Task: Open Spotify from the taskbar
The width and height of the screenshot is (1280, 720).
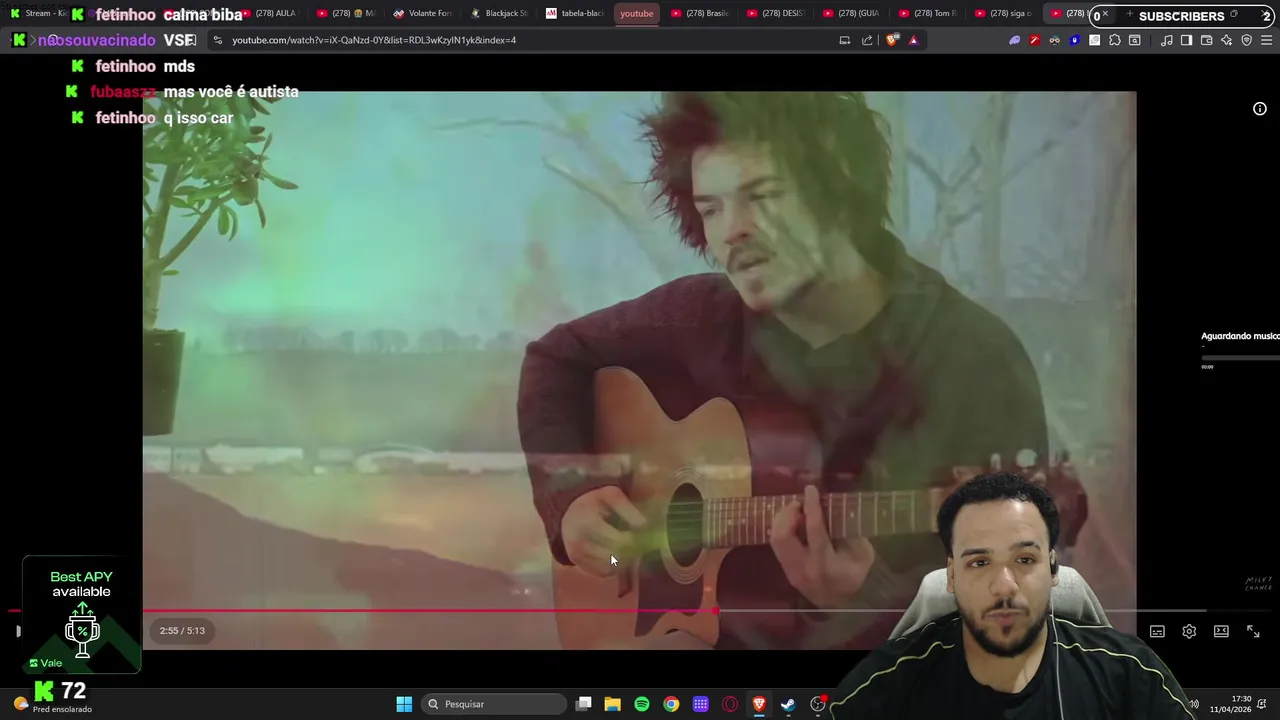Action: pos(642,704)
